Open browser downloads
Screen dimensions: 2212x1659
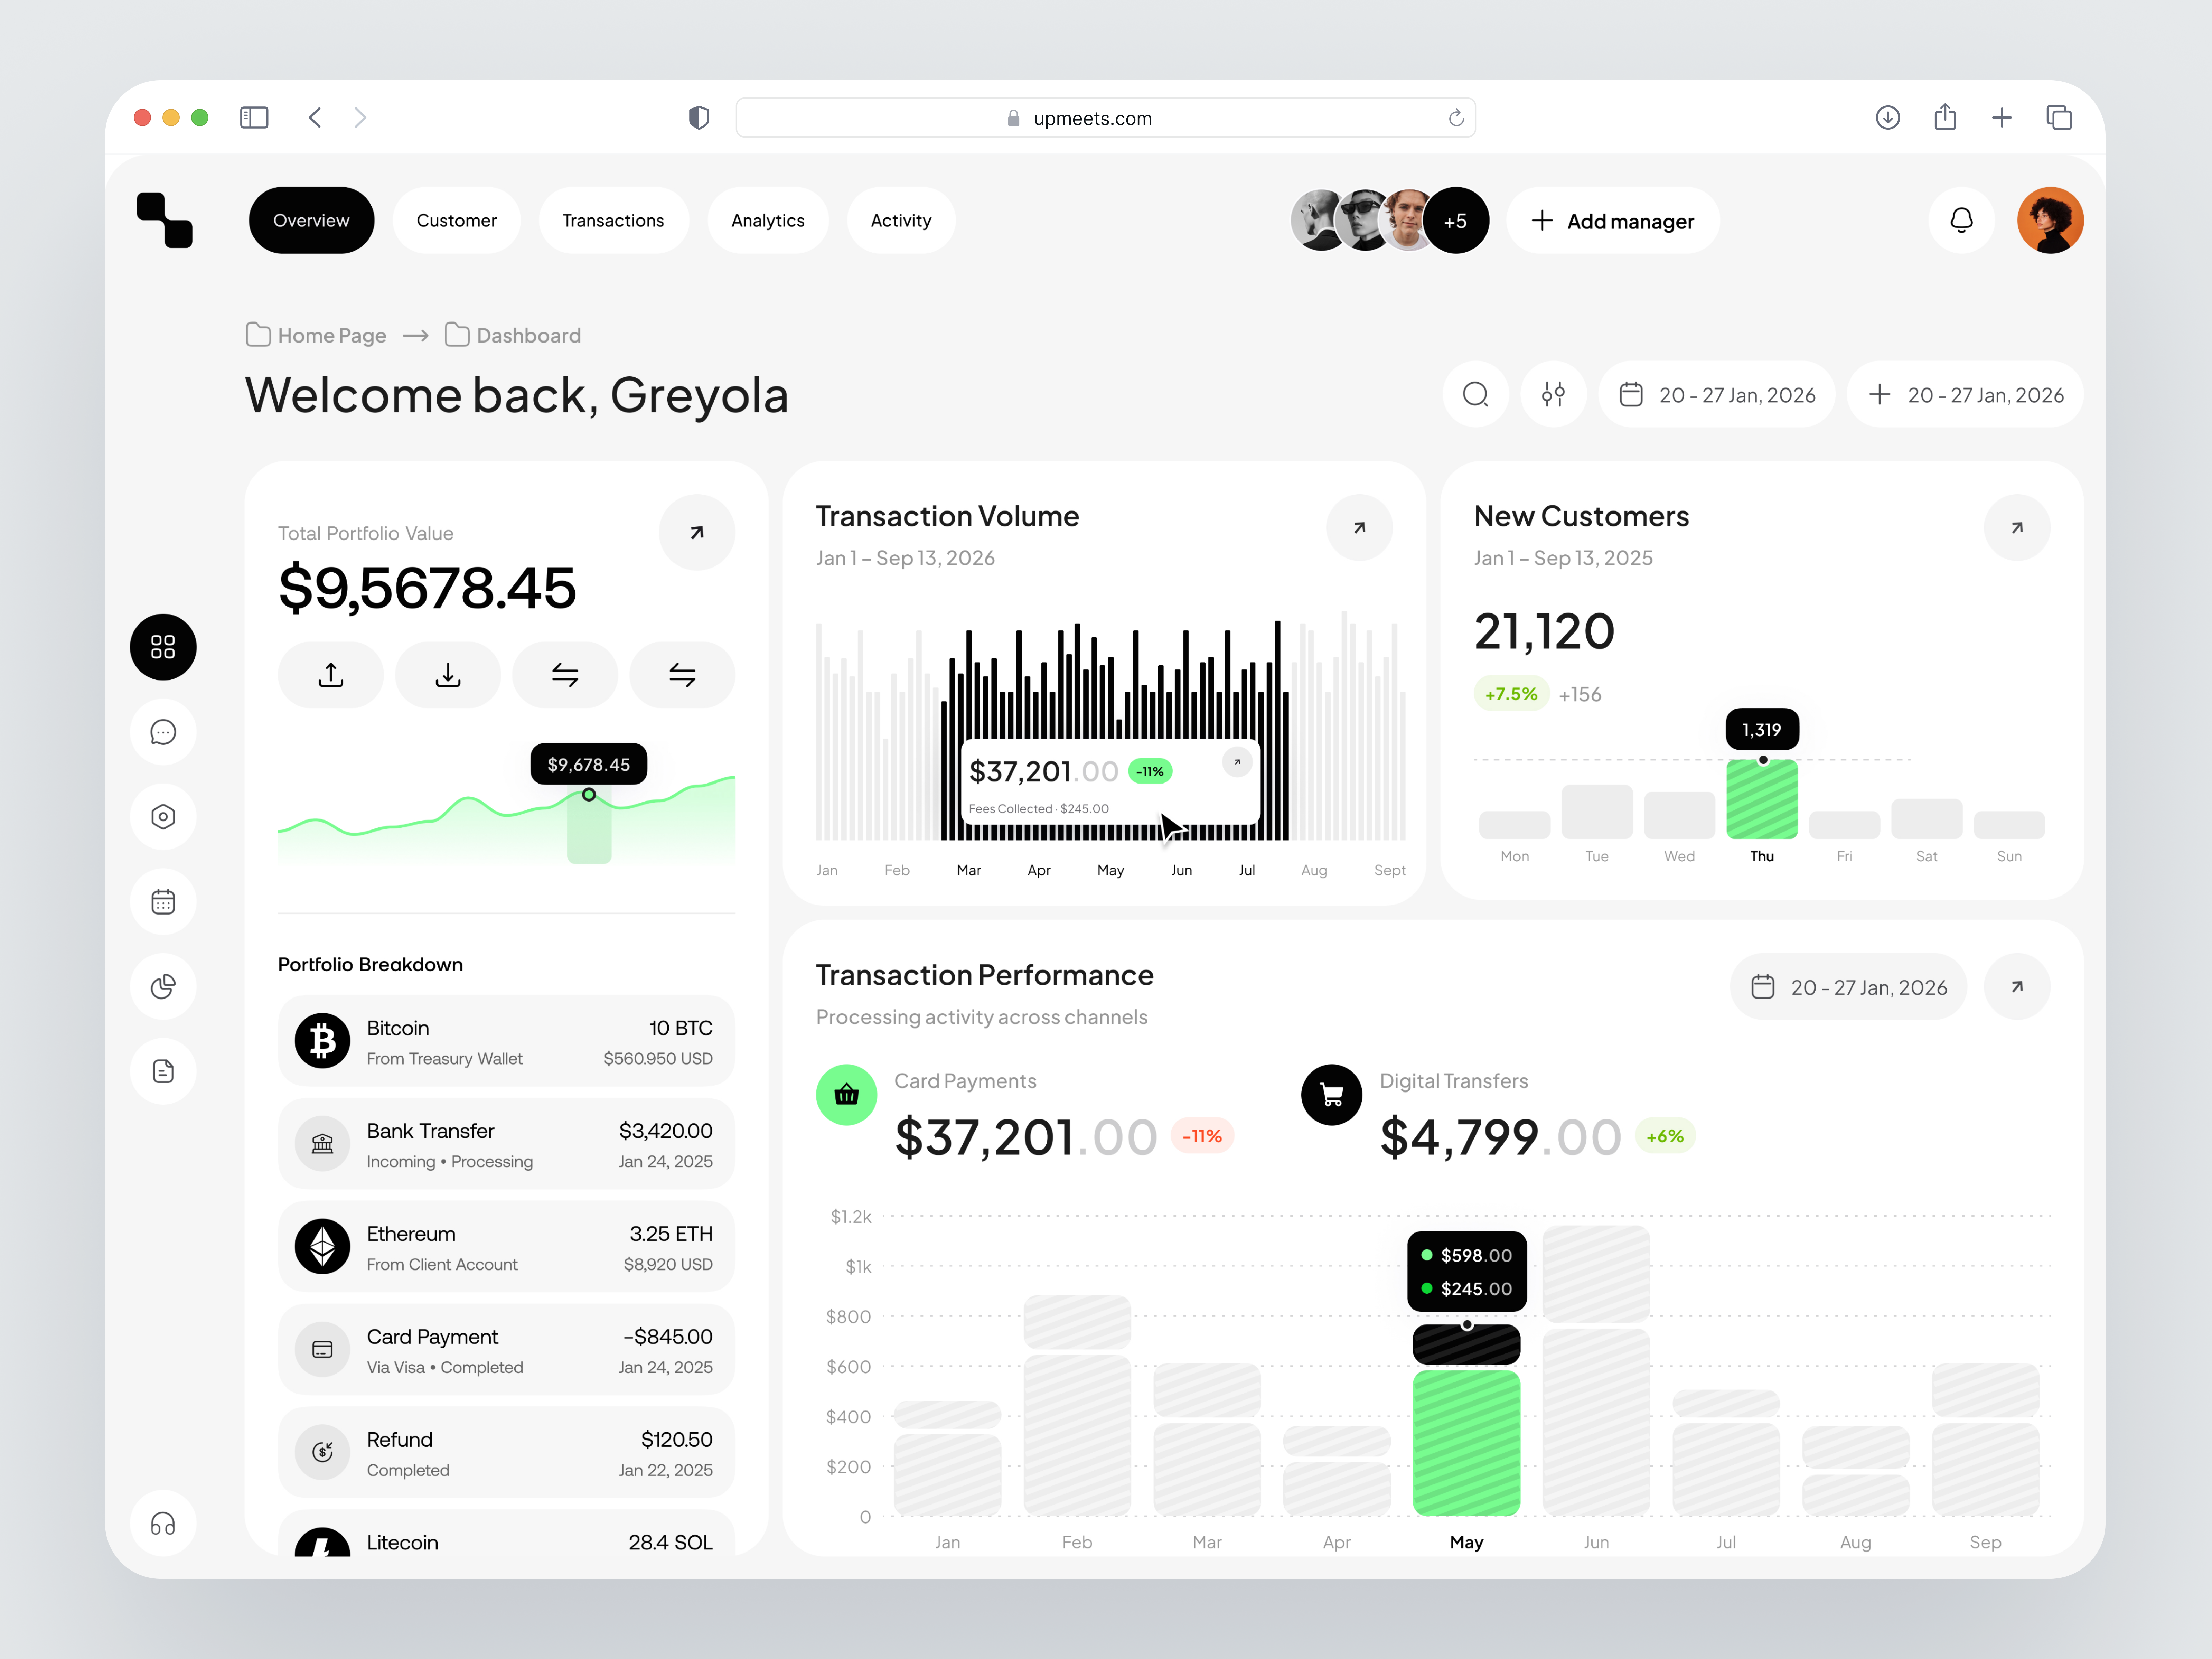click(x=1888, y=118)
